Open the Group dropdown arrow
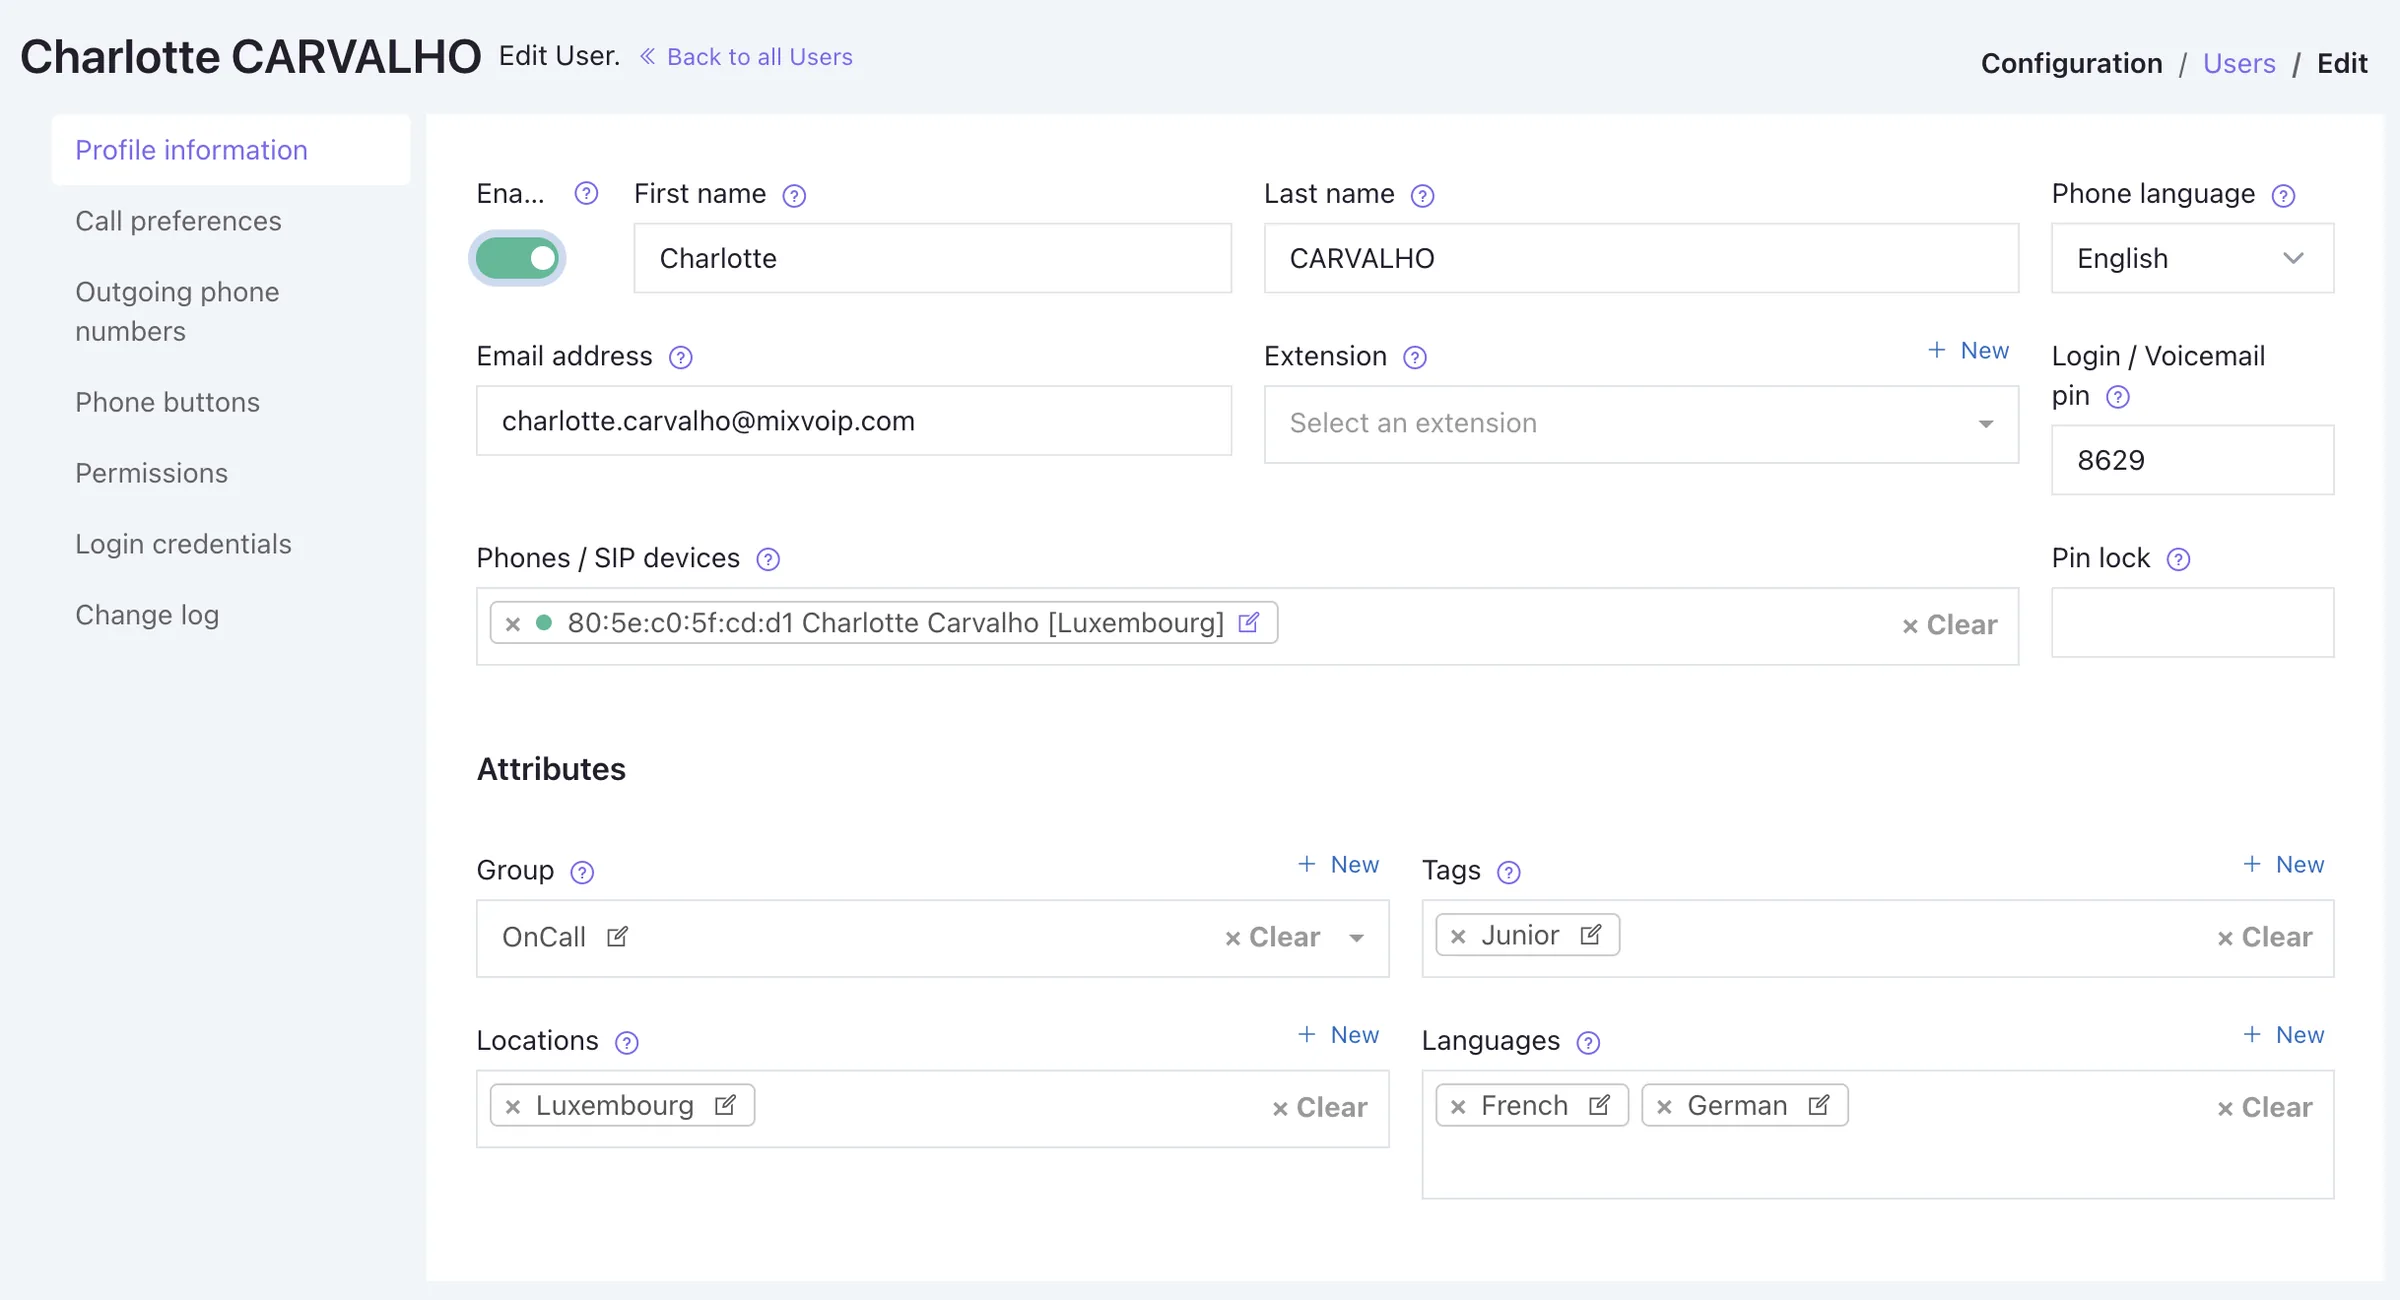The height and width of the screenshot is (1300, 2400). click(x=1357, y=938)
